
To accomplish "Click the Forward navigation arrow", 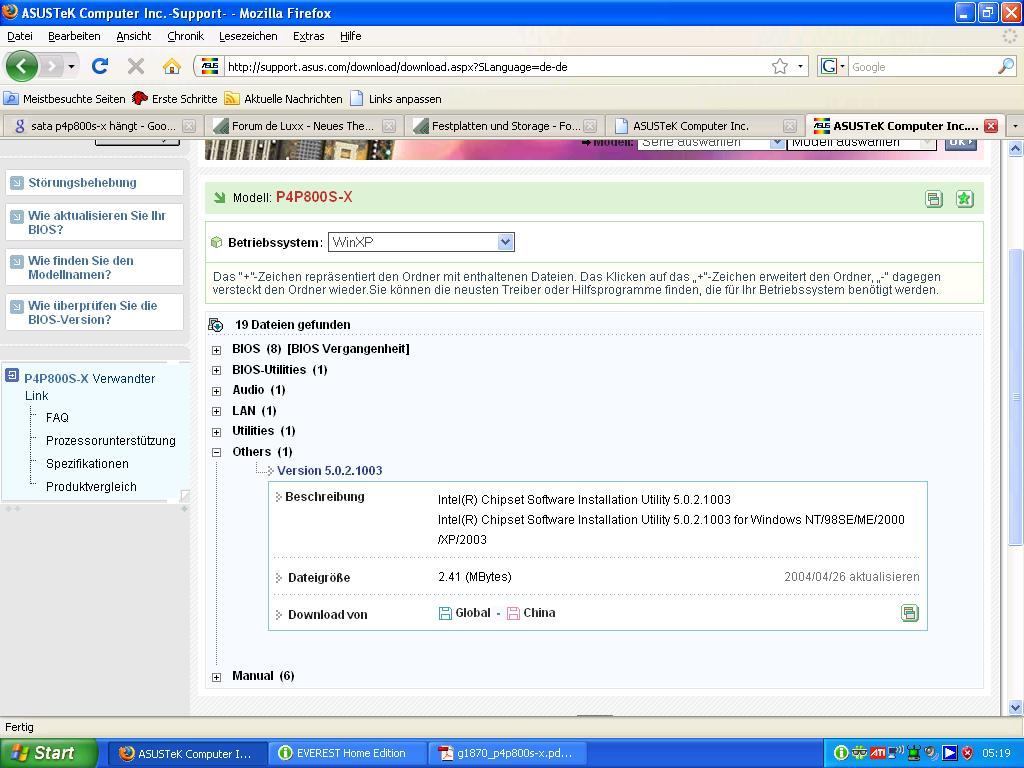I will (x=52, y=66).
